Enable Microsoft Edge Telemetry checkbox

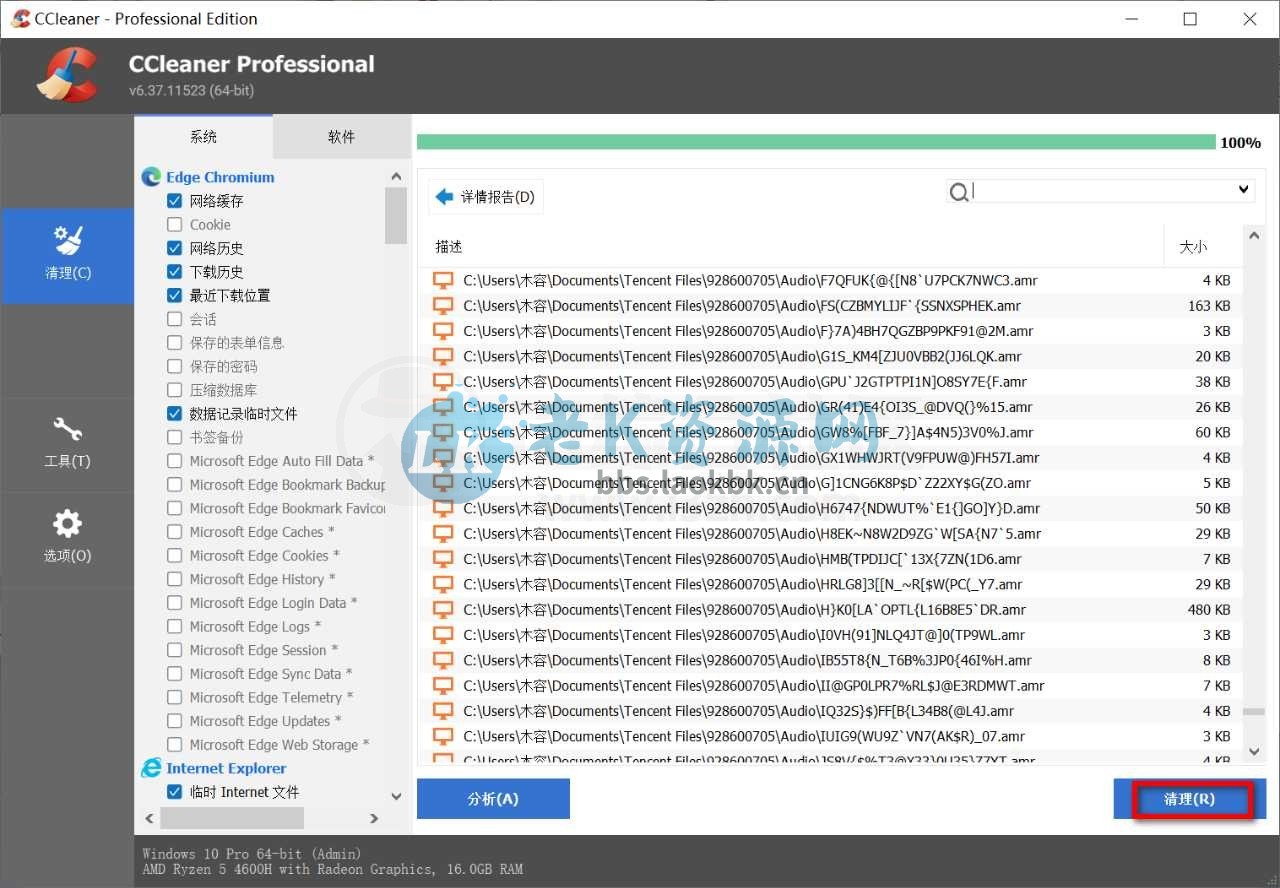[x=175, y=698]
